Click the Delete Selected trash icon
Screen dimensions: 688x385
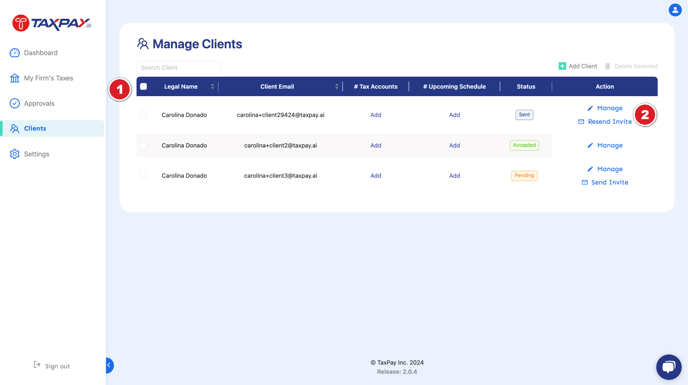(x=608, y=66)
